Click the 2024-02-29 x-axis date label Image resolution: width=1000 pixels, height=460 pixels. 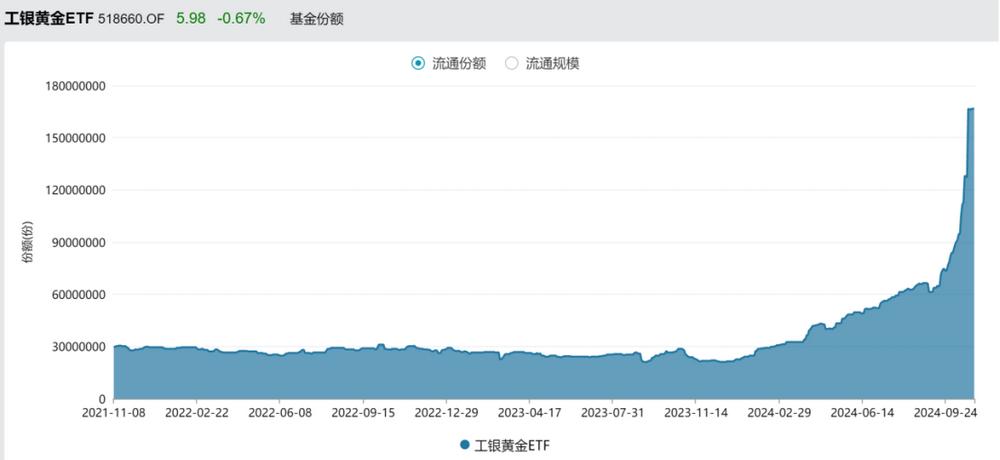[779, 412]
